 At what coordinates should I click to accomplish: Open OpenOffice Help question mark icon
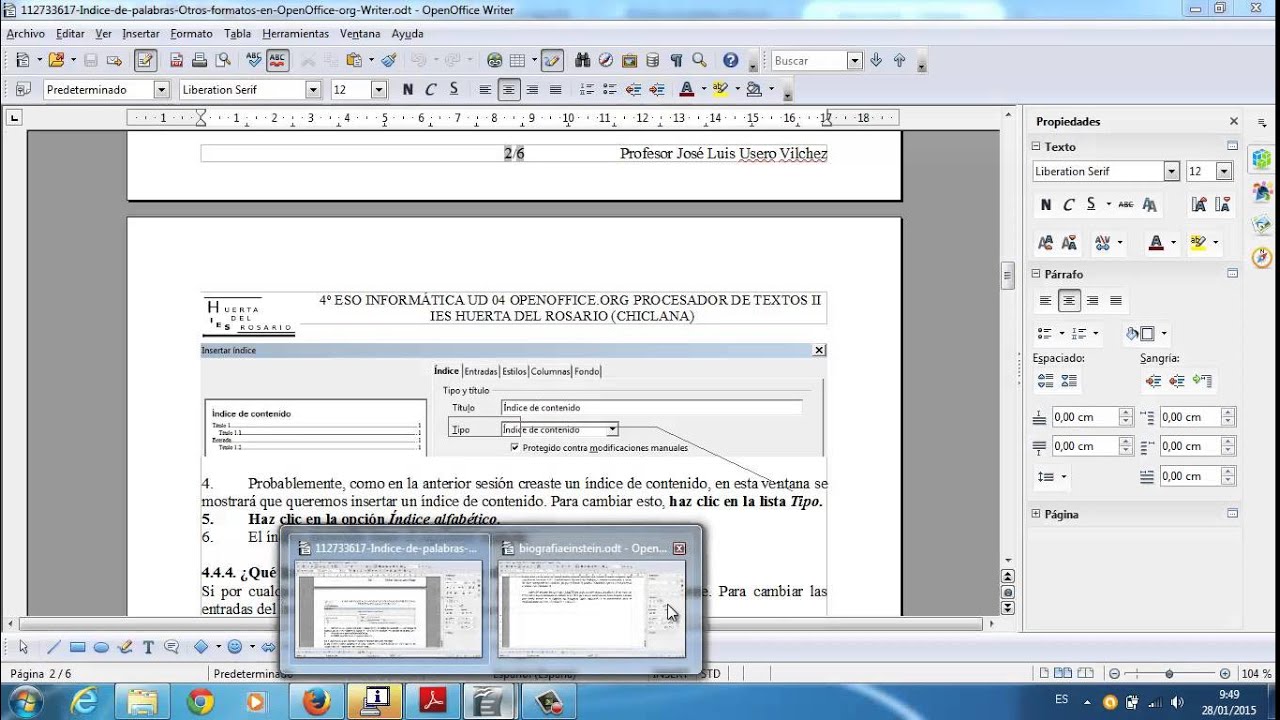click(730, 60)
